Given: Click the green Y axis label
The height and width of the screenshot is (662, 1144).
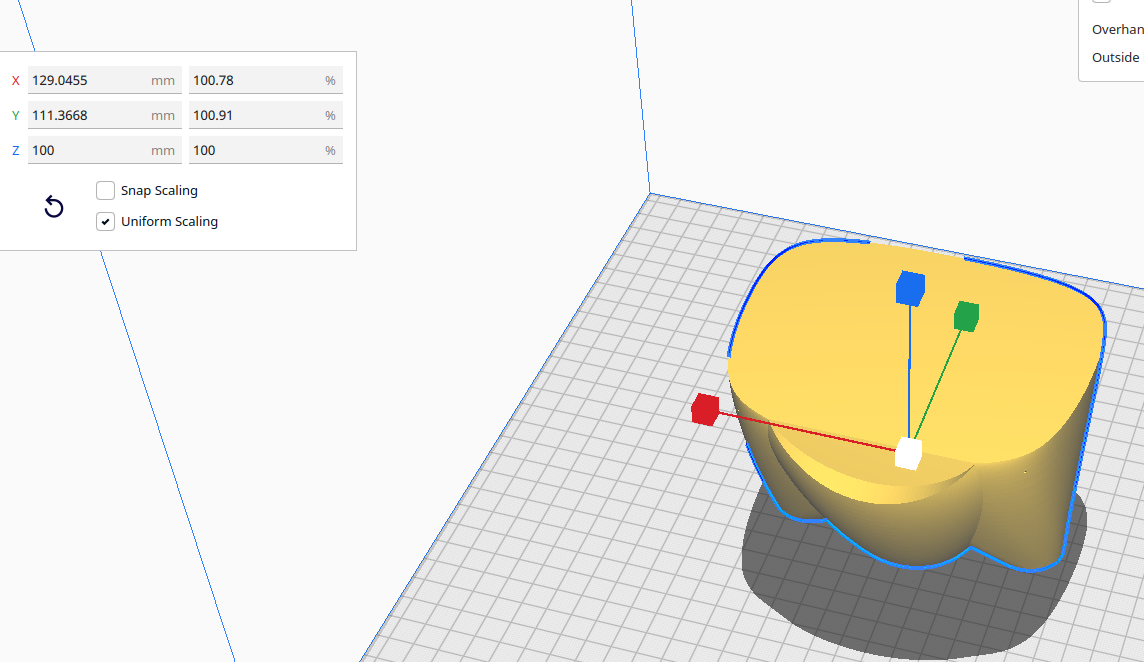Looking at the screenshot, I should click(x=14, y=115).
